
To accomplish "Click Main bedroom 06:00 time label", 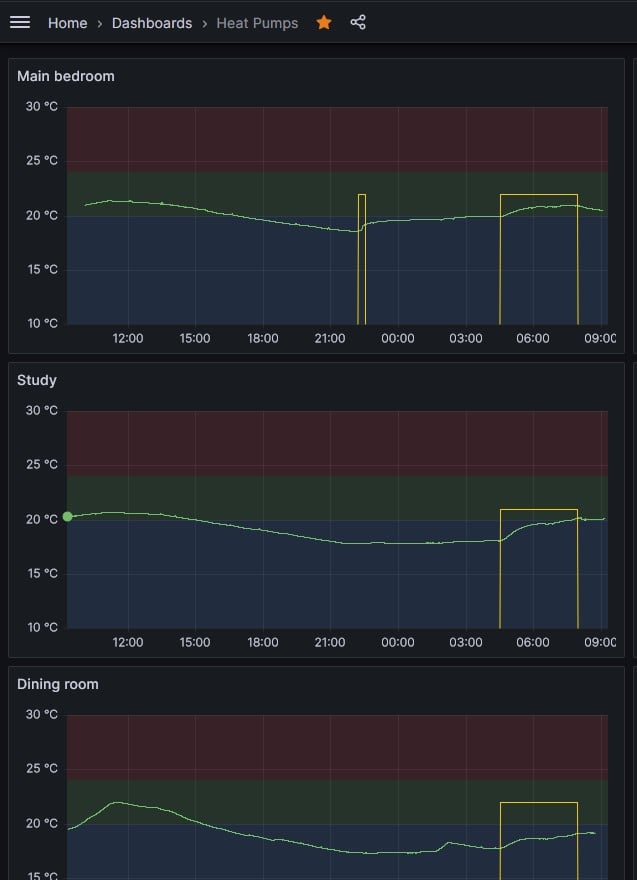I will tap(533, 338).
